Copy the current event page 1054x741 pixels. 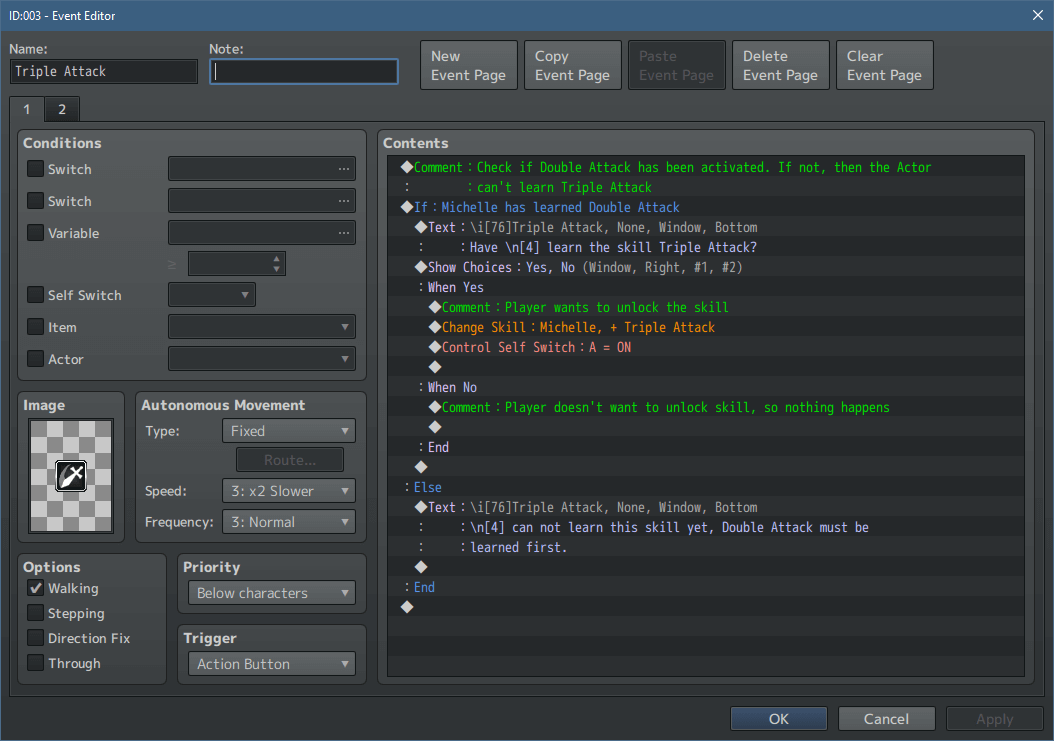[x=572, y=64]
